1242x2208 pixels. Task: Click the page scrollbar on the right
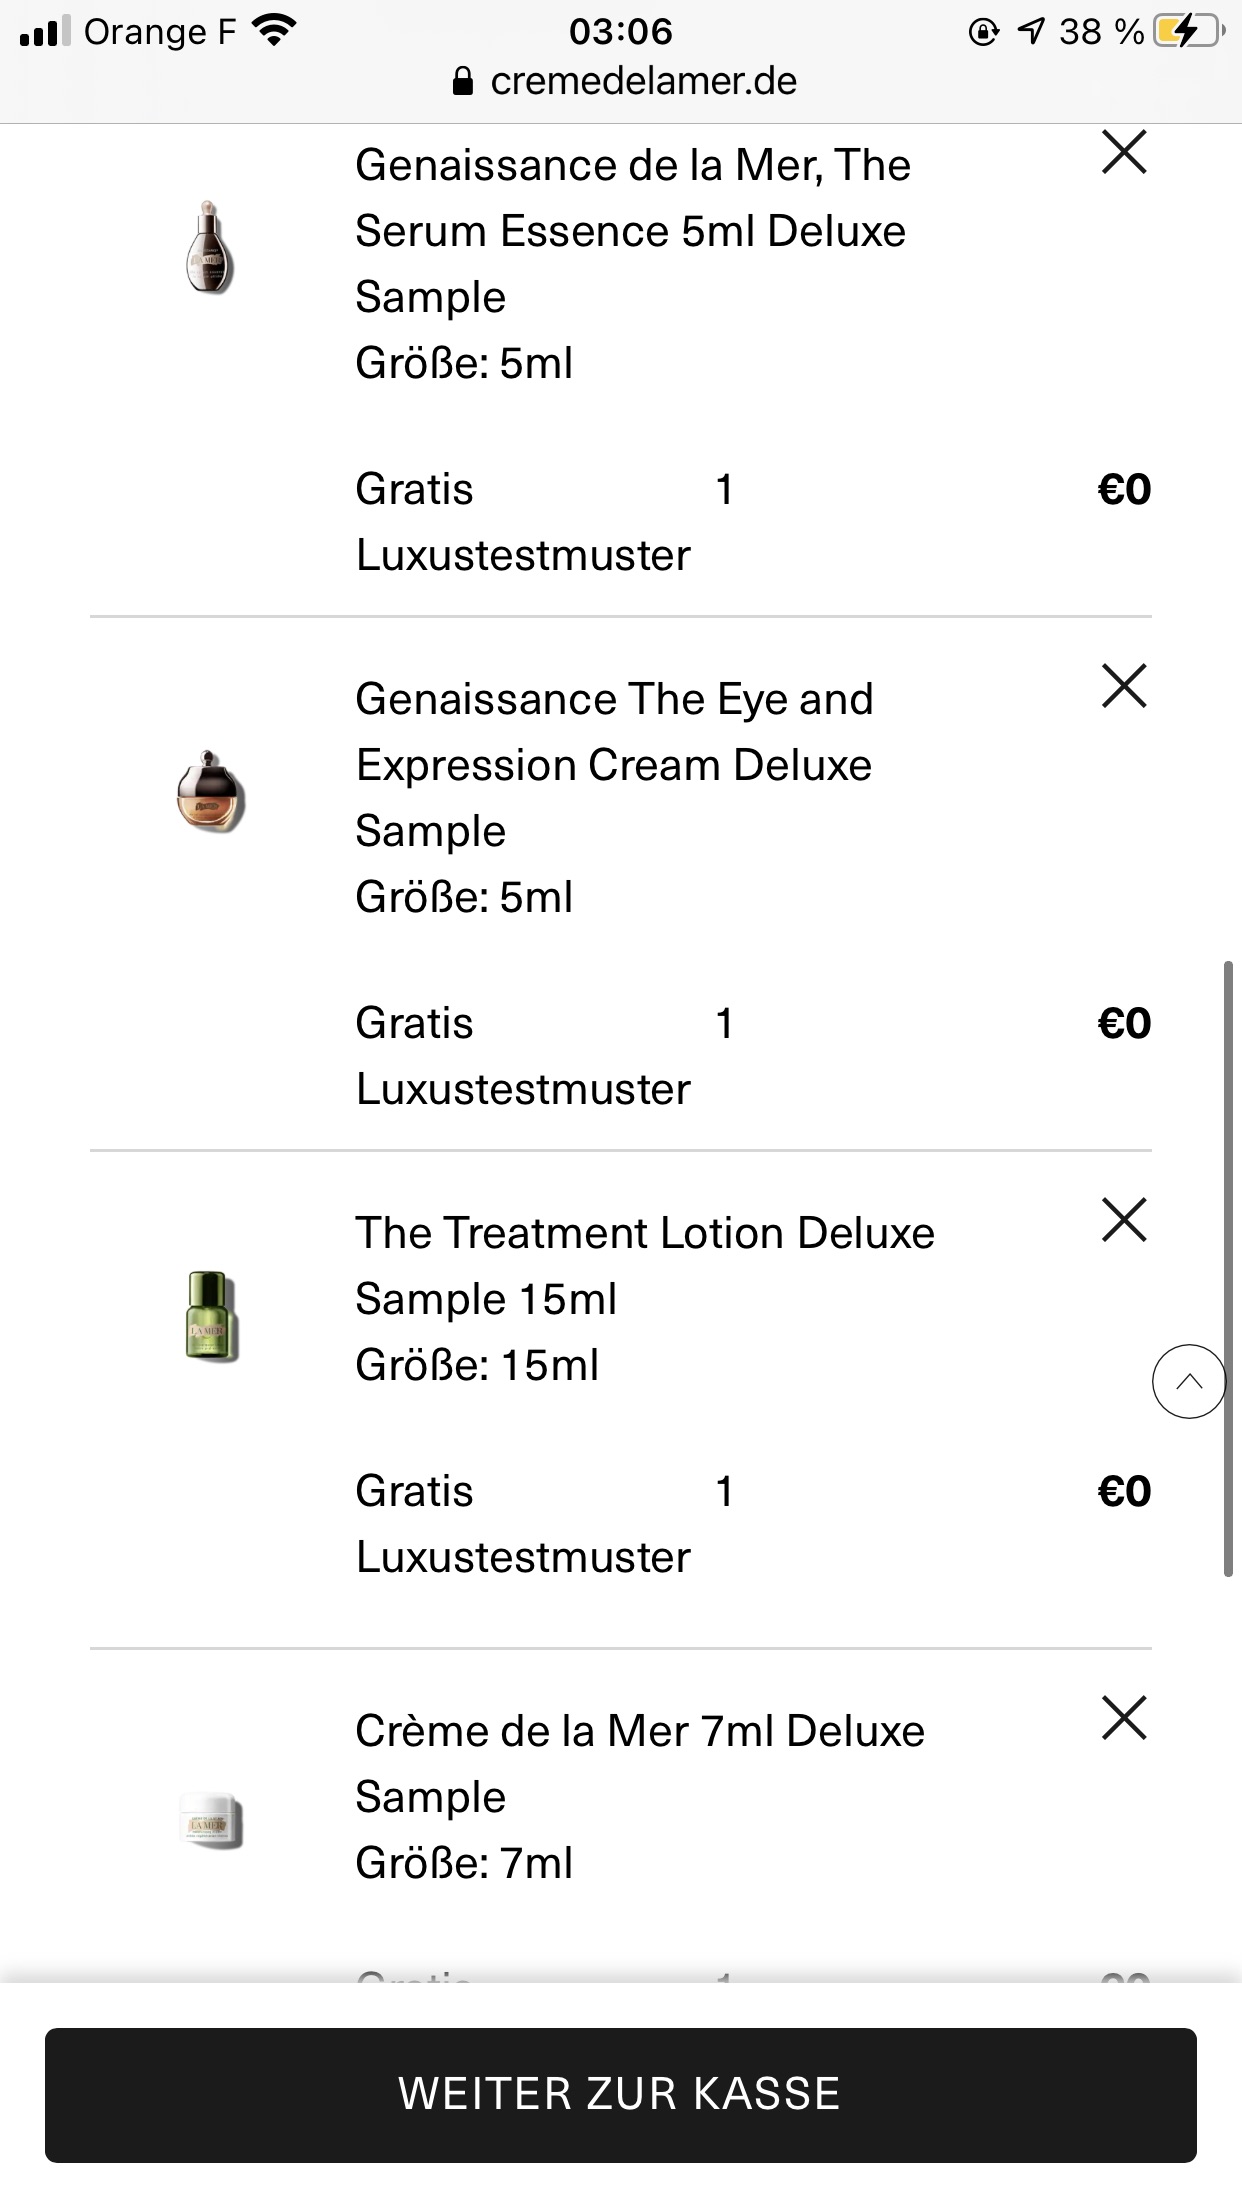1228,1268
